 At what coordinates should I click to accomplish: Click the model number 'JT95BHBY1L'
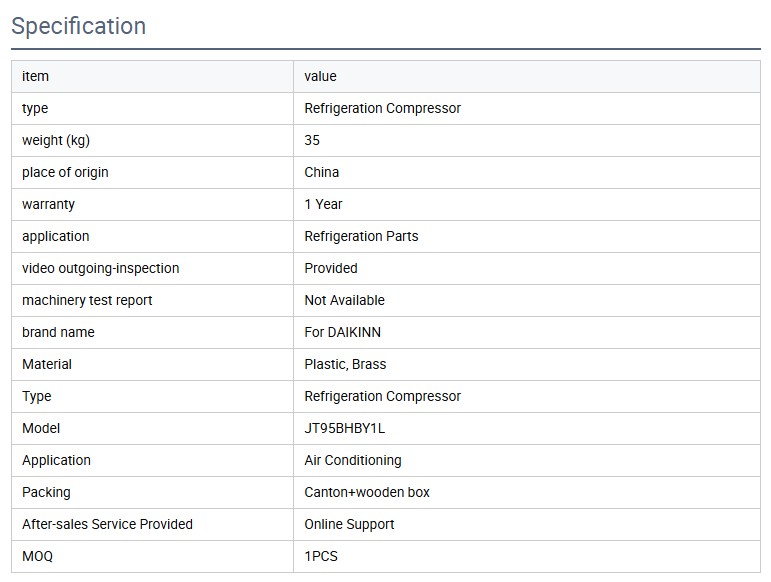click(x=345, y=429)
